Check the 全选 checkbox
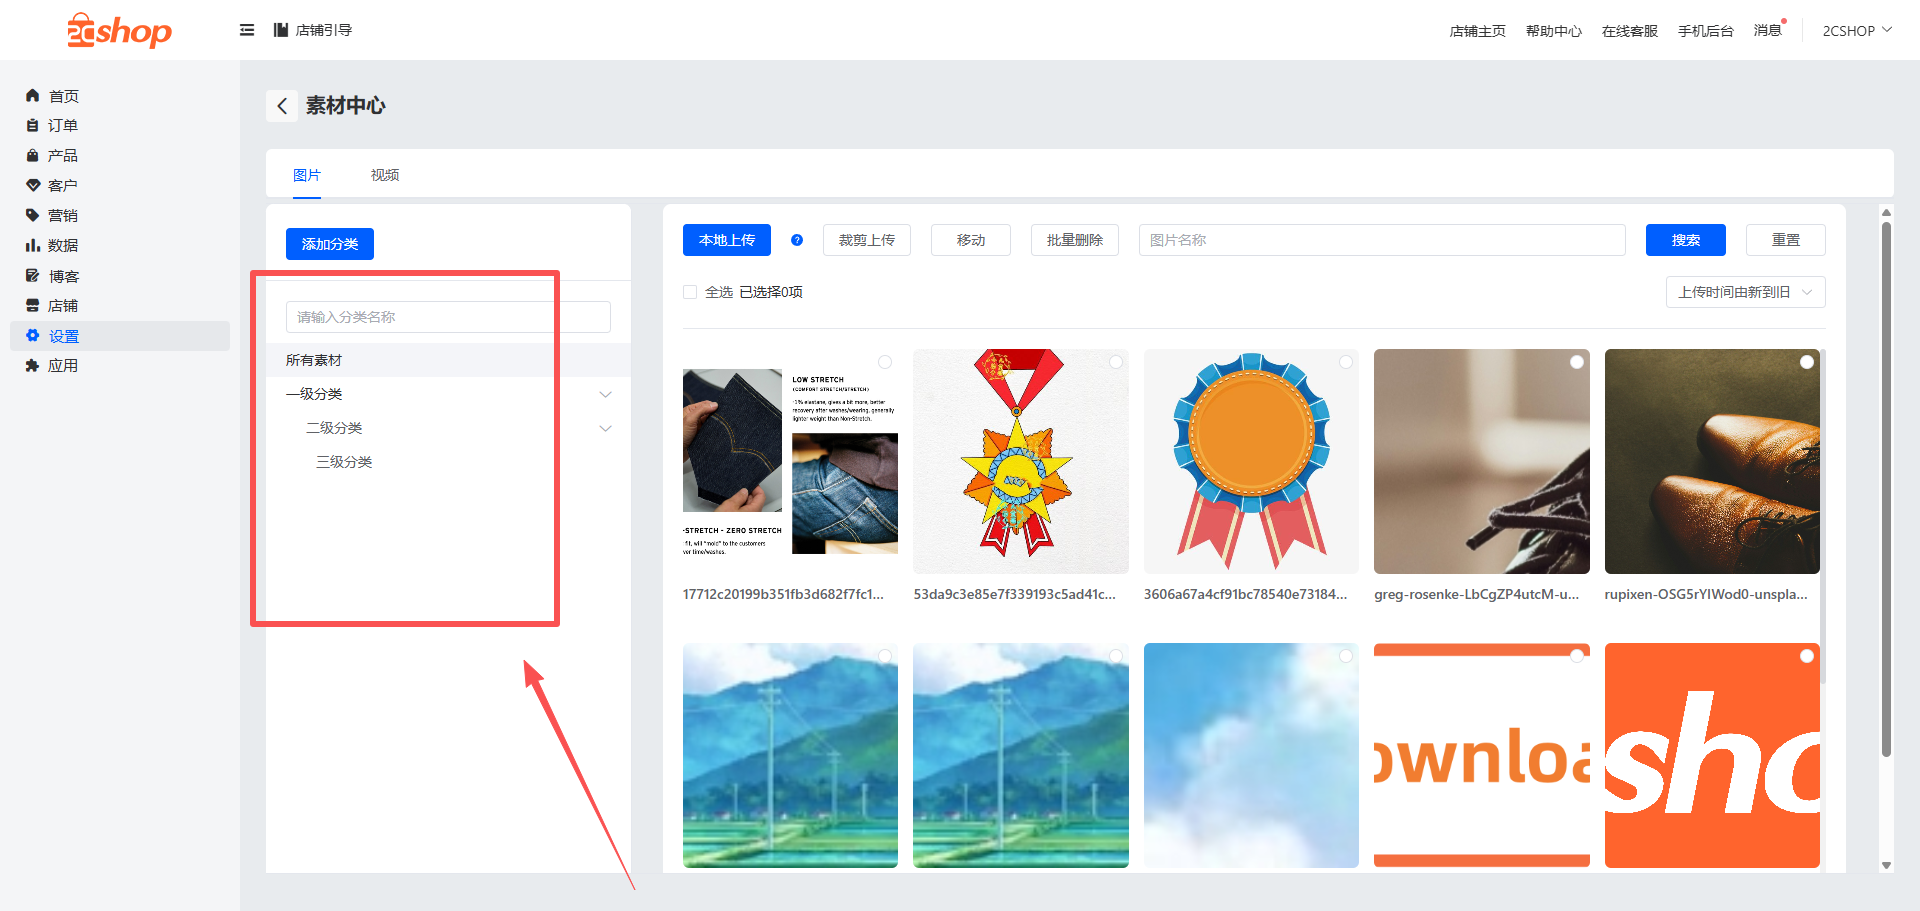Image resolution: width=1920 pixels, height=911 pixels. pos(690,292)
